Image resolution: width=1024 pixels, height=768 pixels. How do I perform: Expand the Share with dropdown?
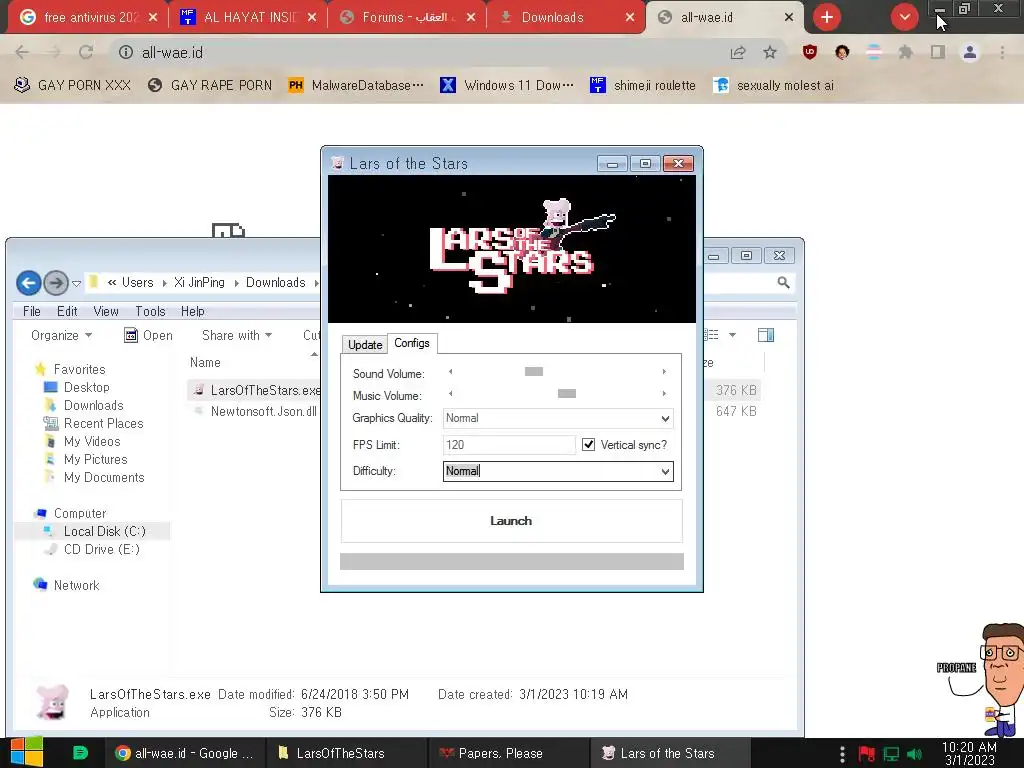coord(237,336)
